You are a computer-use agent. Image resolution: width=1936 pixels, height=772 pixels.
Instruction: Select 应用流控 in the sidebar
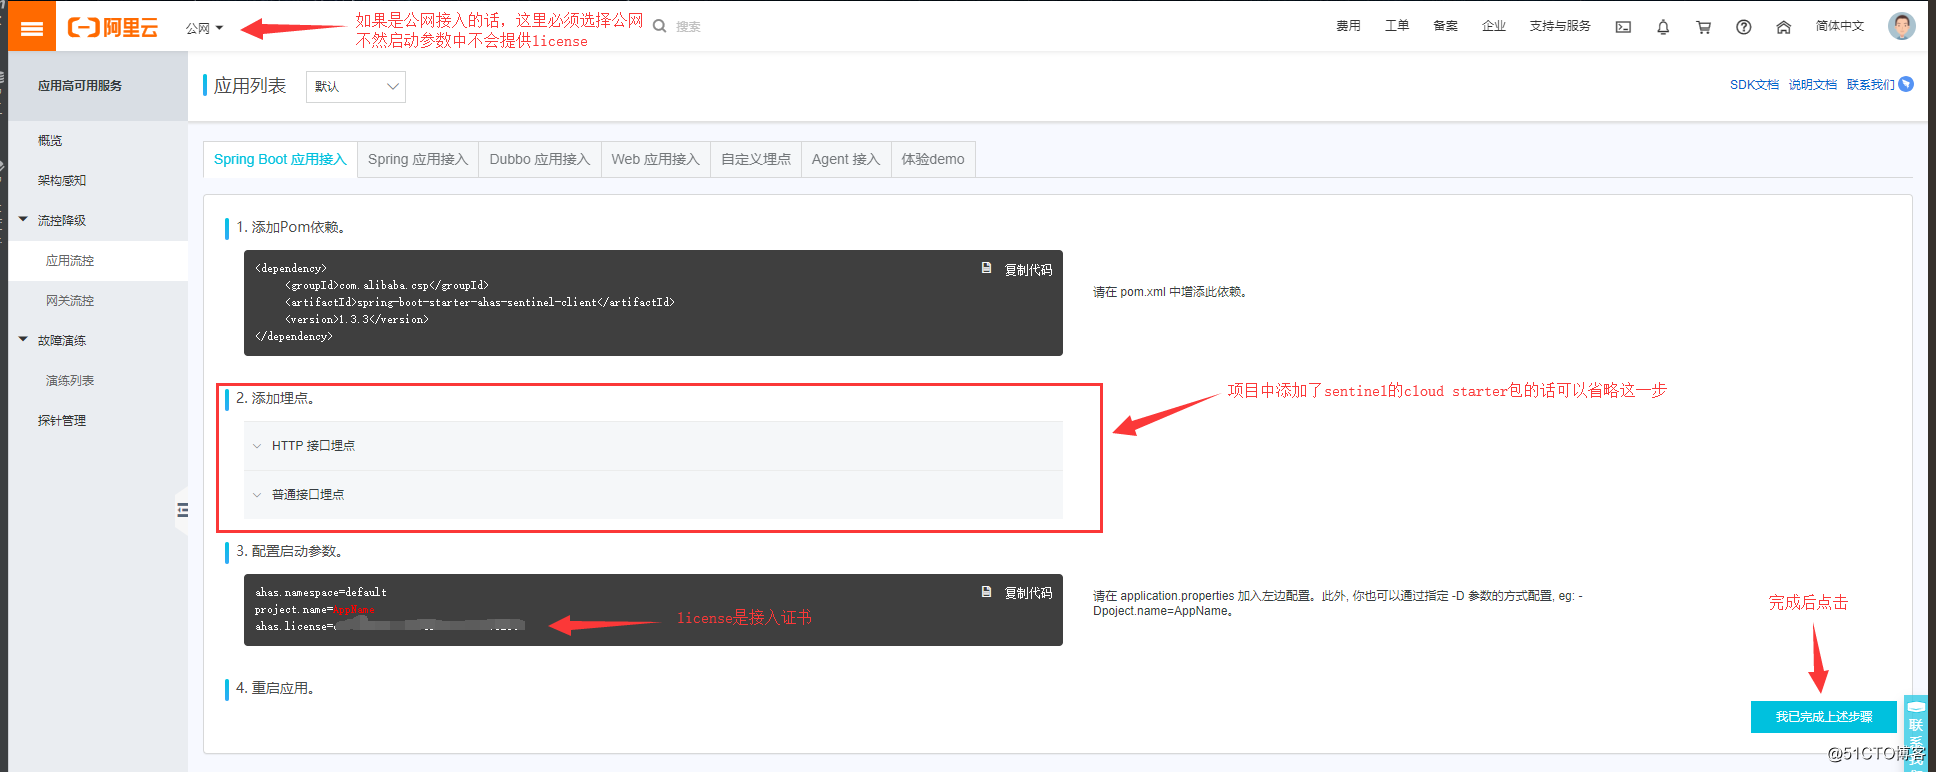pyautogui.click(x=98, y=261)
